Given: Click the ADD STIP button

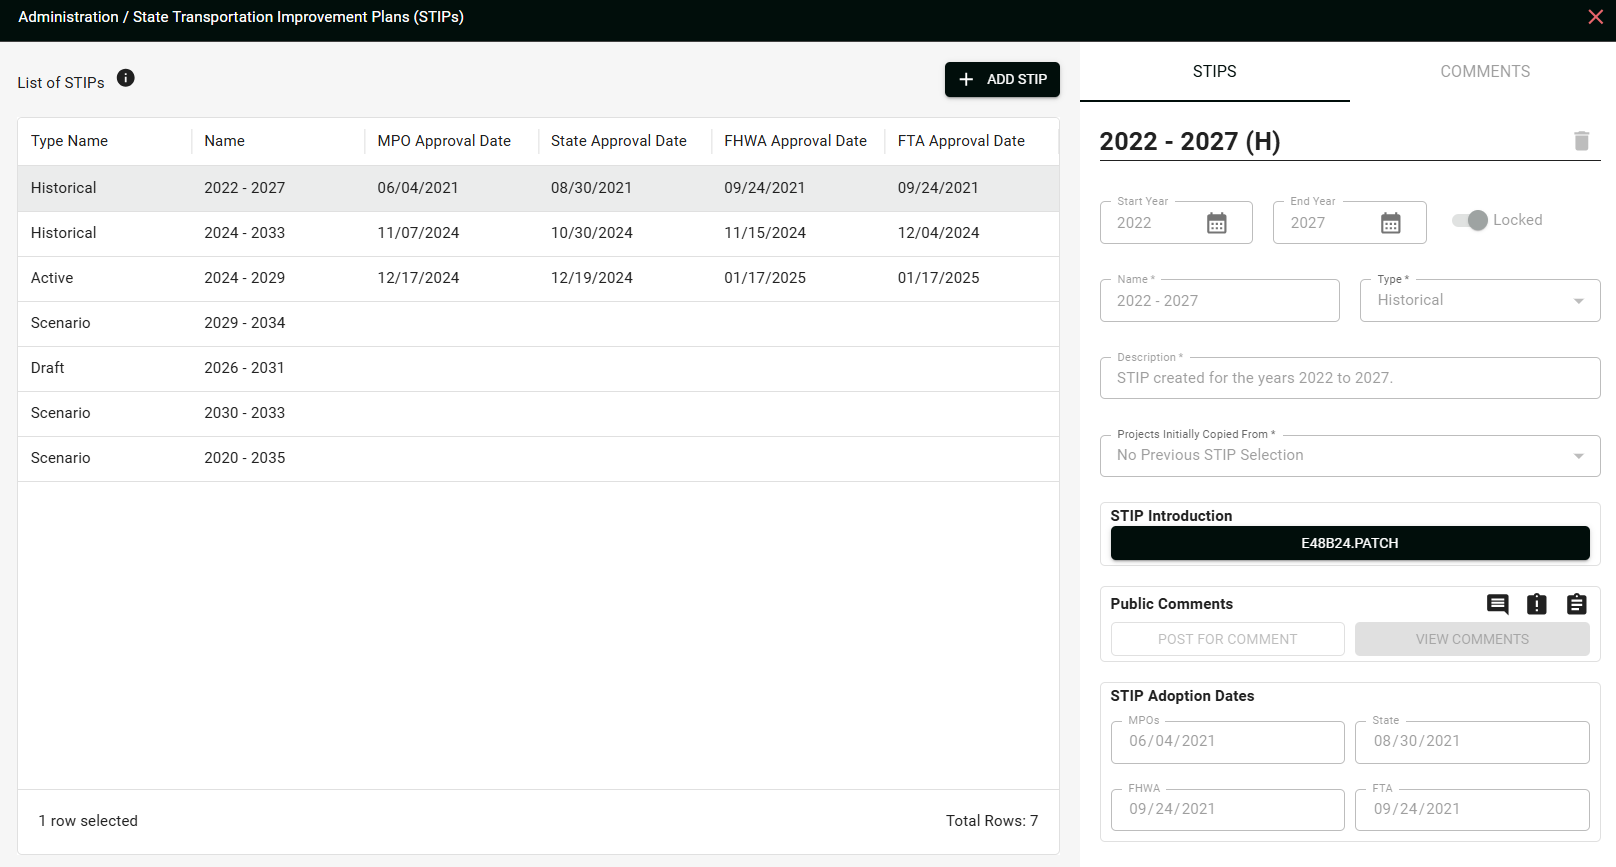Looking at the screenshot, I should pos(1002,79).
